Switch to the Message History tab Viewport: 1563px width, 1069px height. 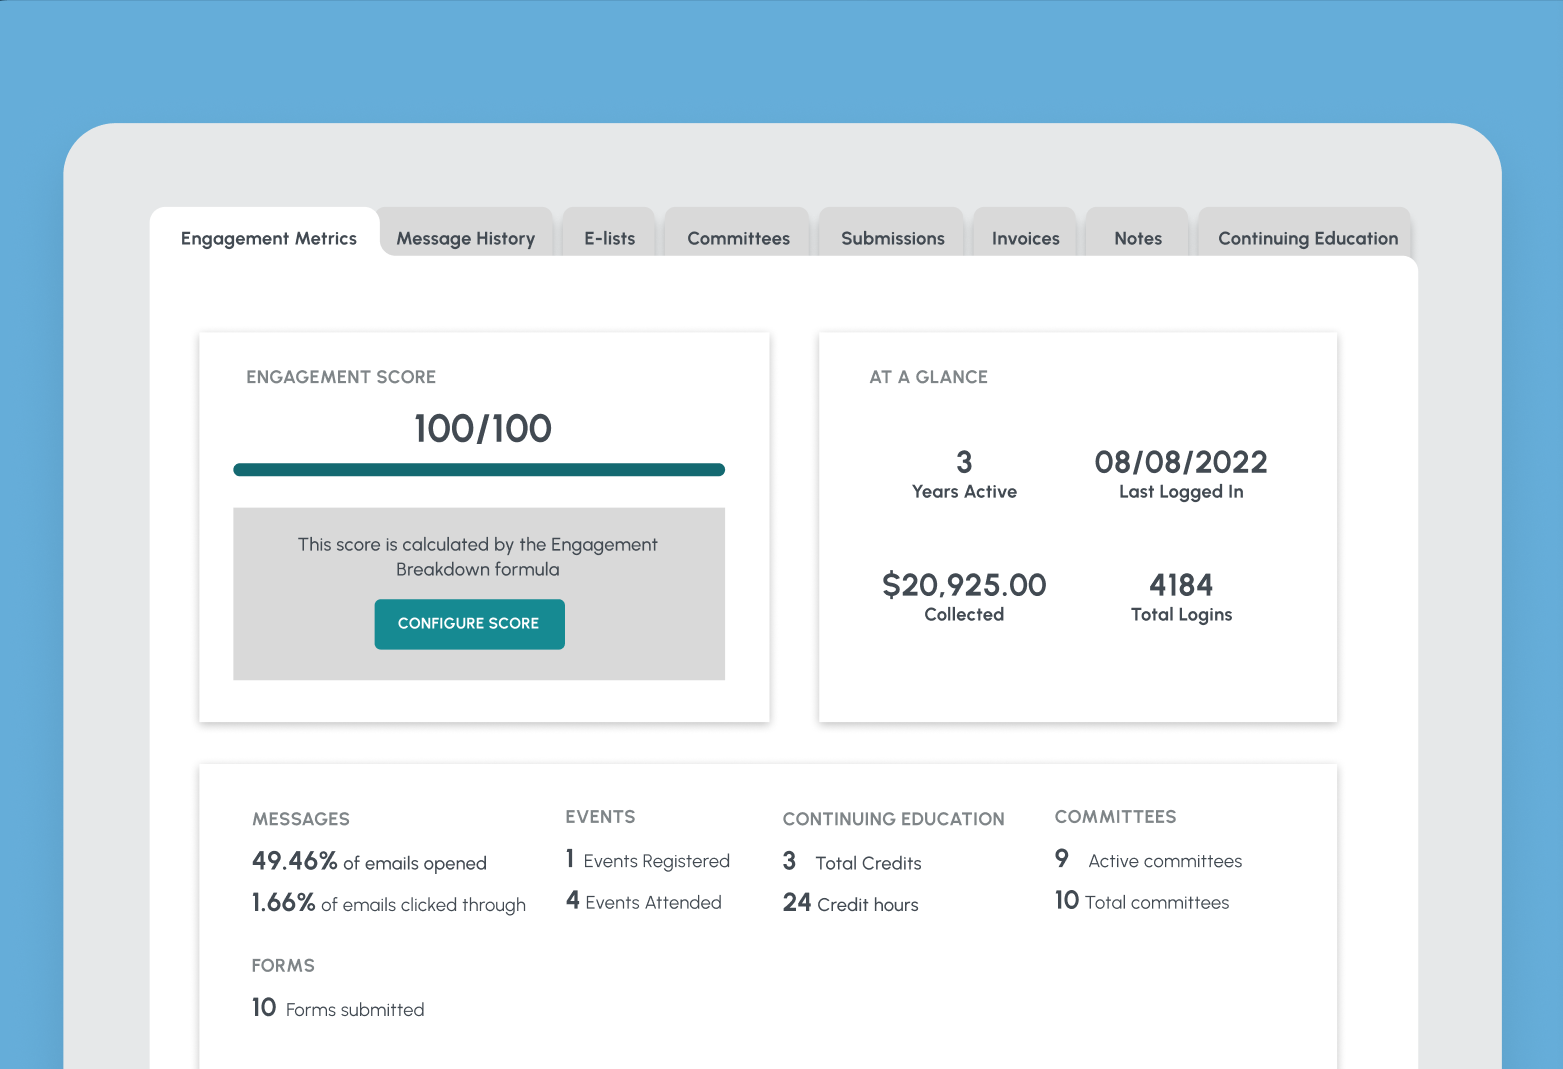(465, 238)
